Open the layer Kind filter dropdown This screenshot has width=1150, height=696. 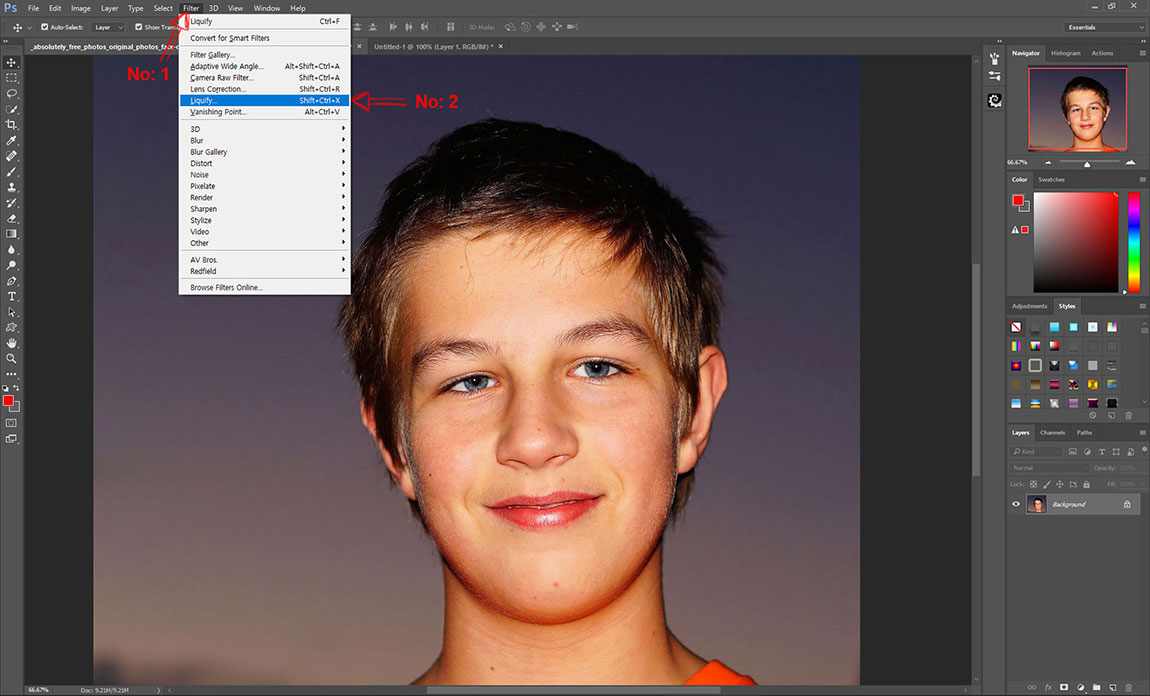point(1036,452)
